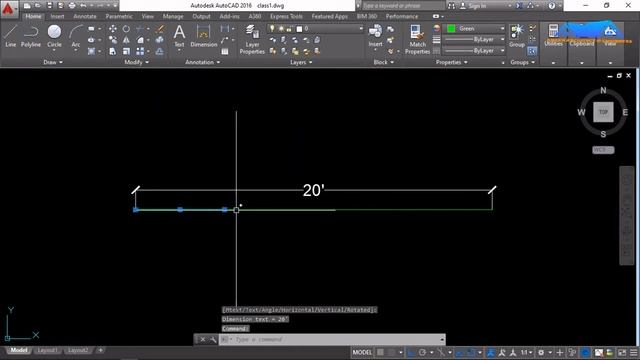Click Match Properties tool
The width and height of the screenshot is (640, 360).
pyautogui.click(x=417, y=39)
